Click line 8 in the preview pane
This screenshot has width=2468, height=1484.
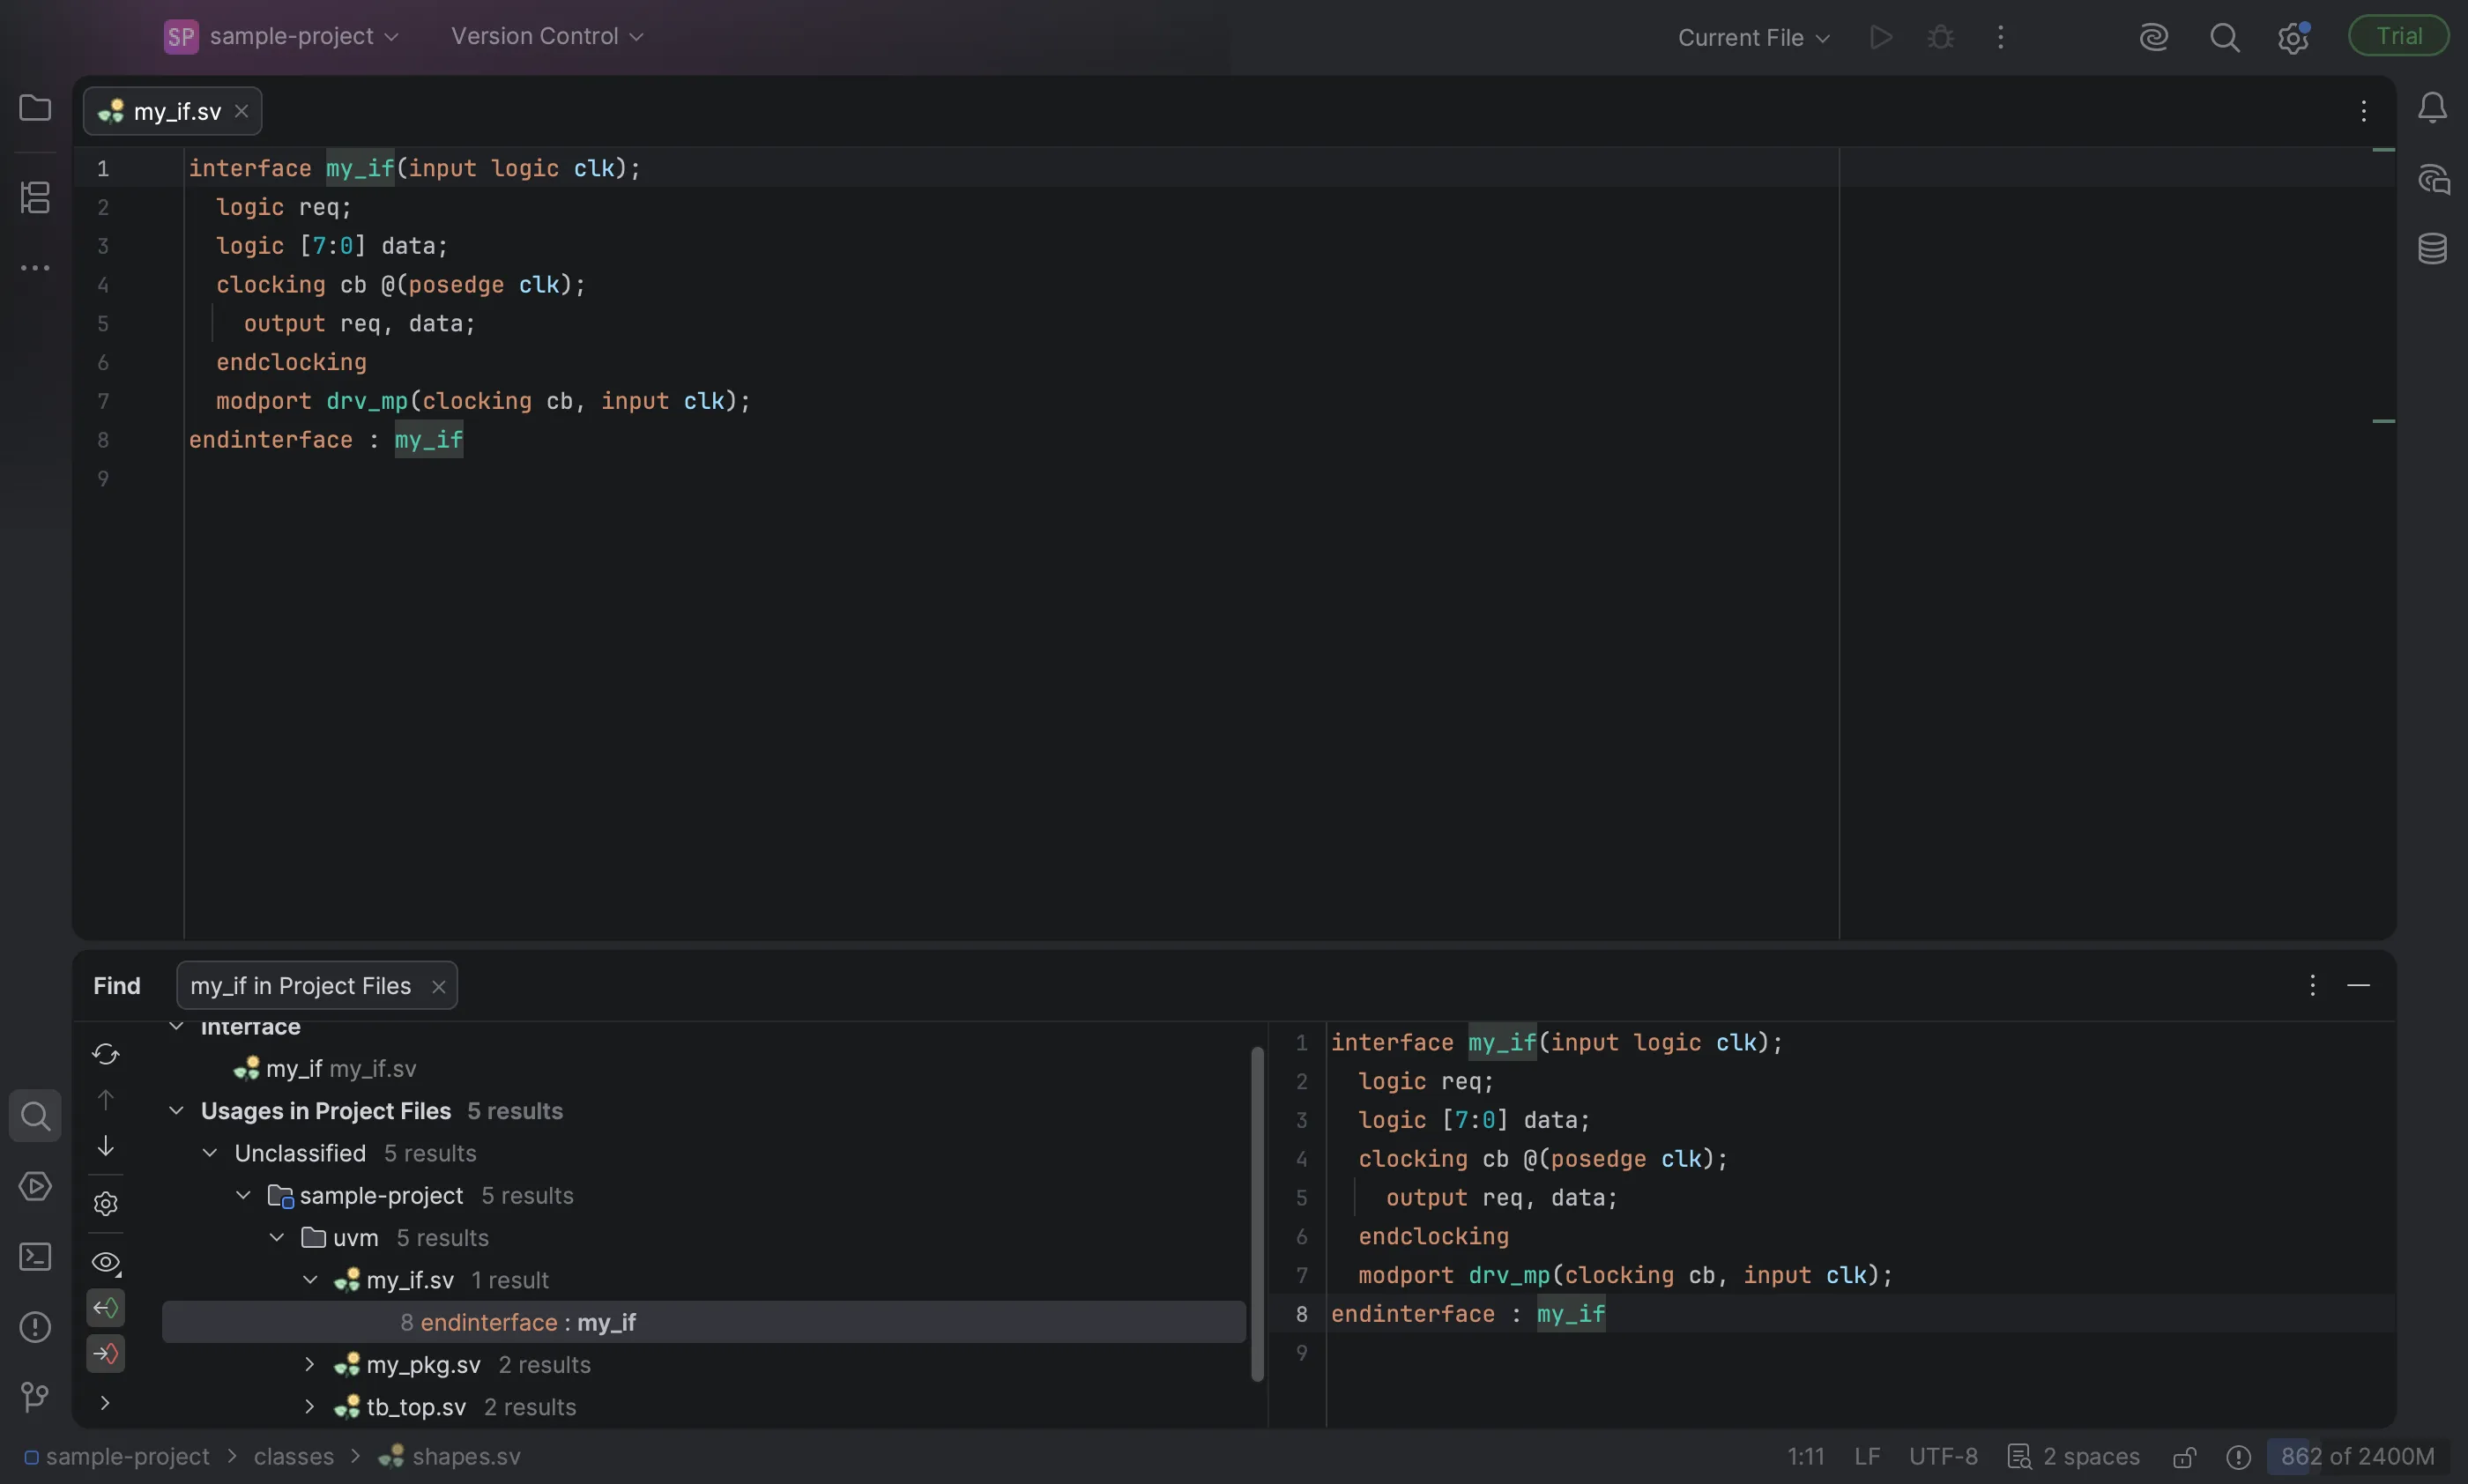pyautogui.click(x=1832, y=1314)
